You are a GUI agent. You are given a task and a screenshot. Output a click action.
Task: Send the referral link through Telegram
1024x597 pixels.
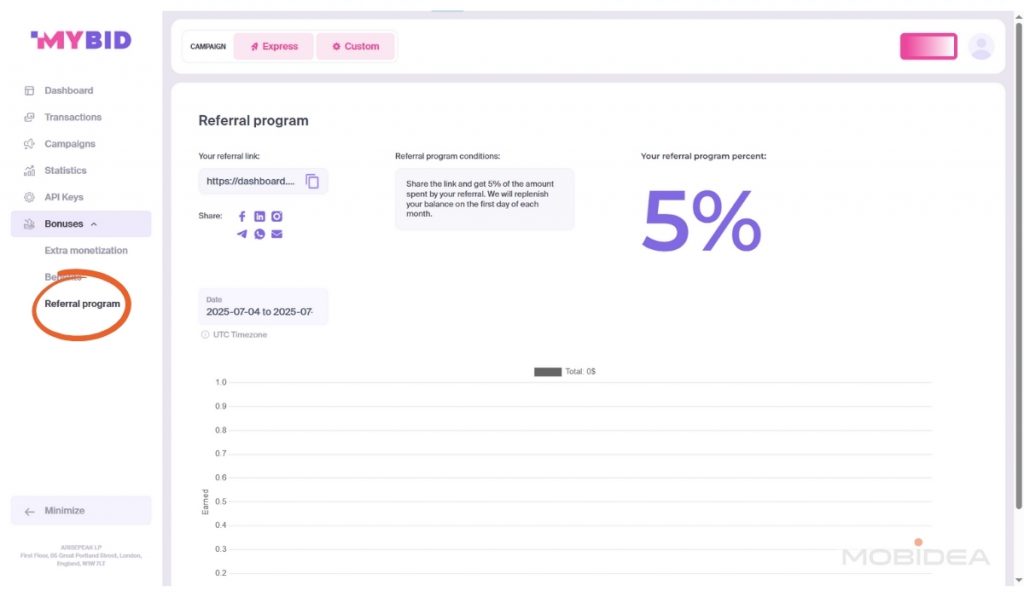coord(241,234)
